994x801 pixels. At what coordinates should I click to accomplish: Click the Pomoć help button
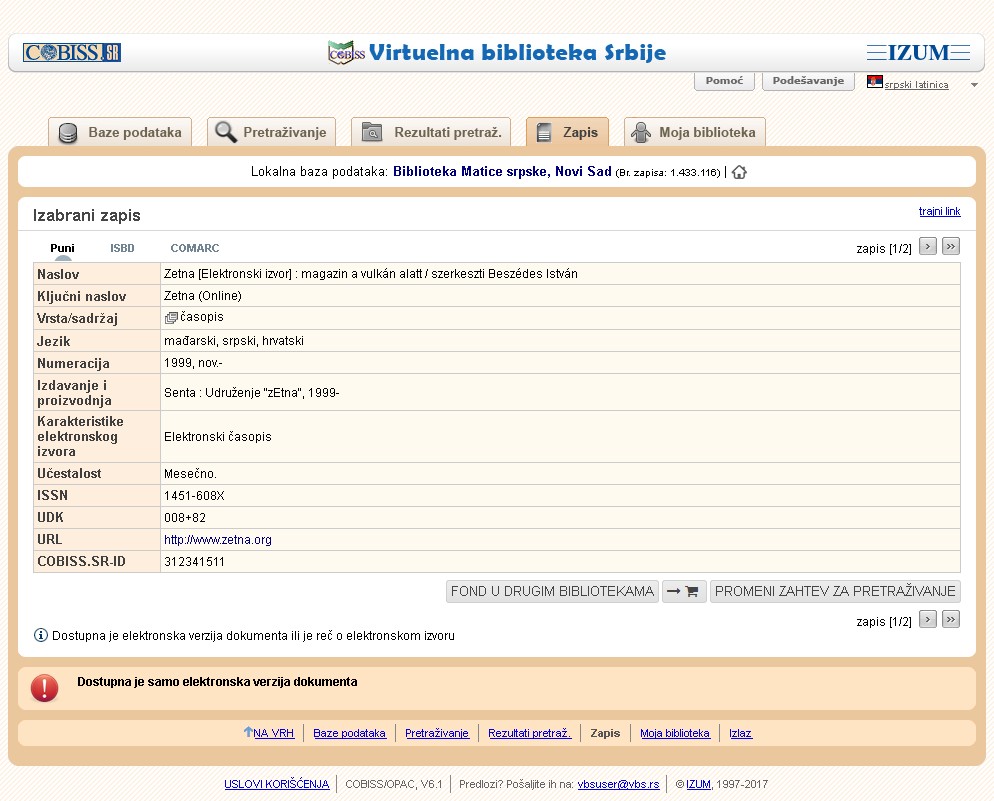click(x=724, y=81)
